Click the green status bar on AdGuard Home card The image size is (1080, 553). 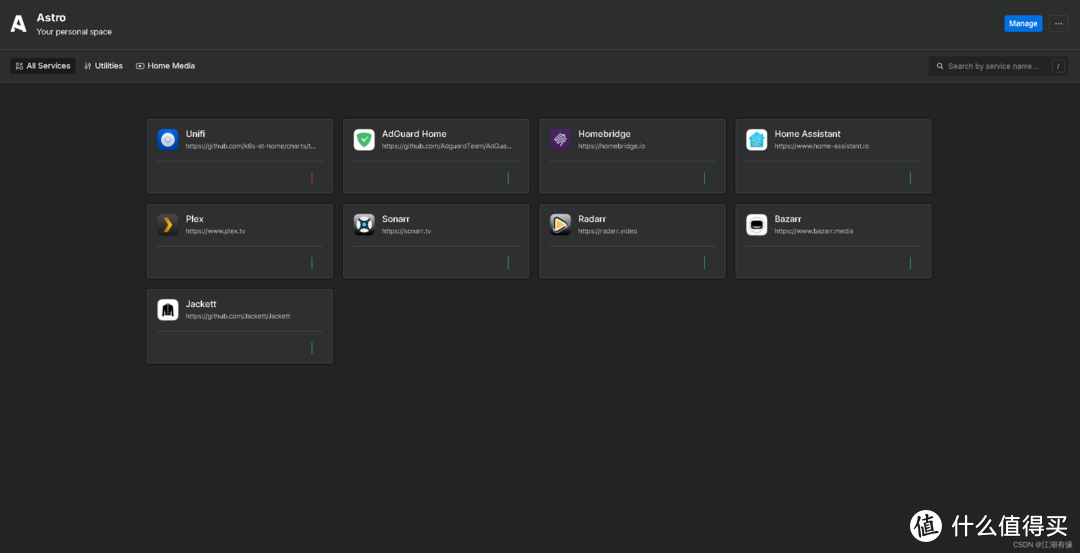pos(508,178)
